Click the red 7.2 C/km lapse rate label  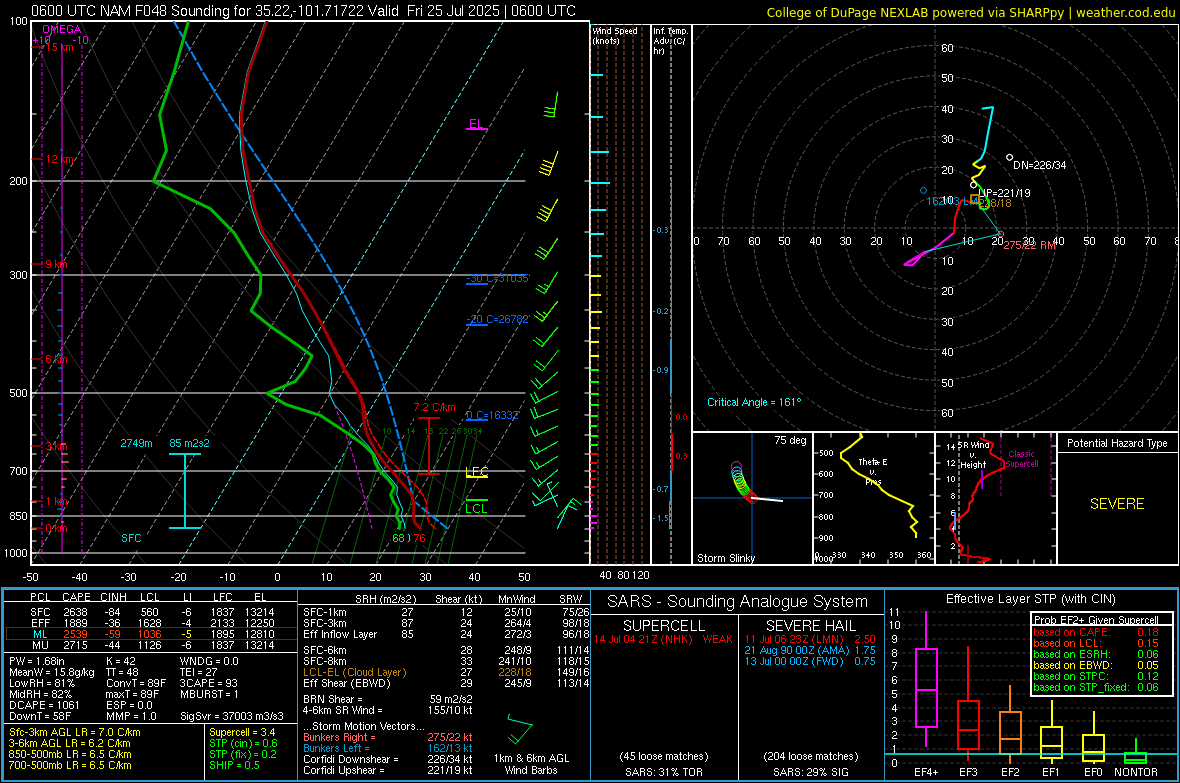tap(434, 407)
